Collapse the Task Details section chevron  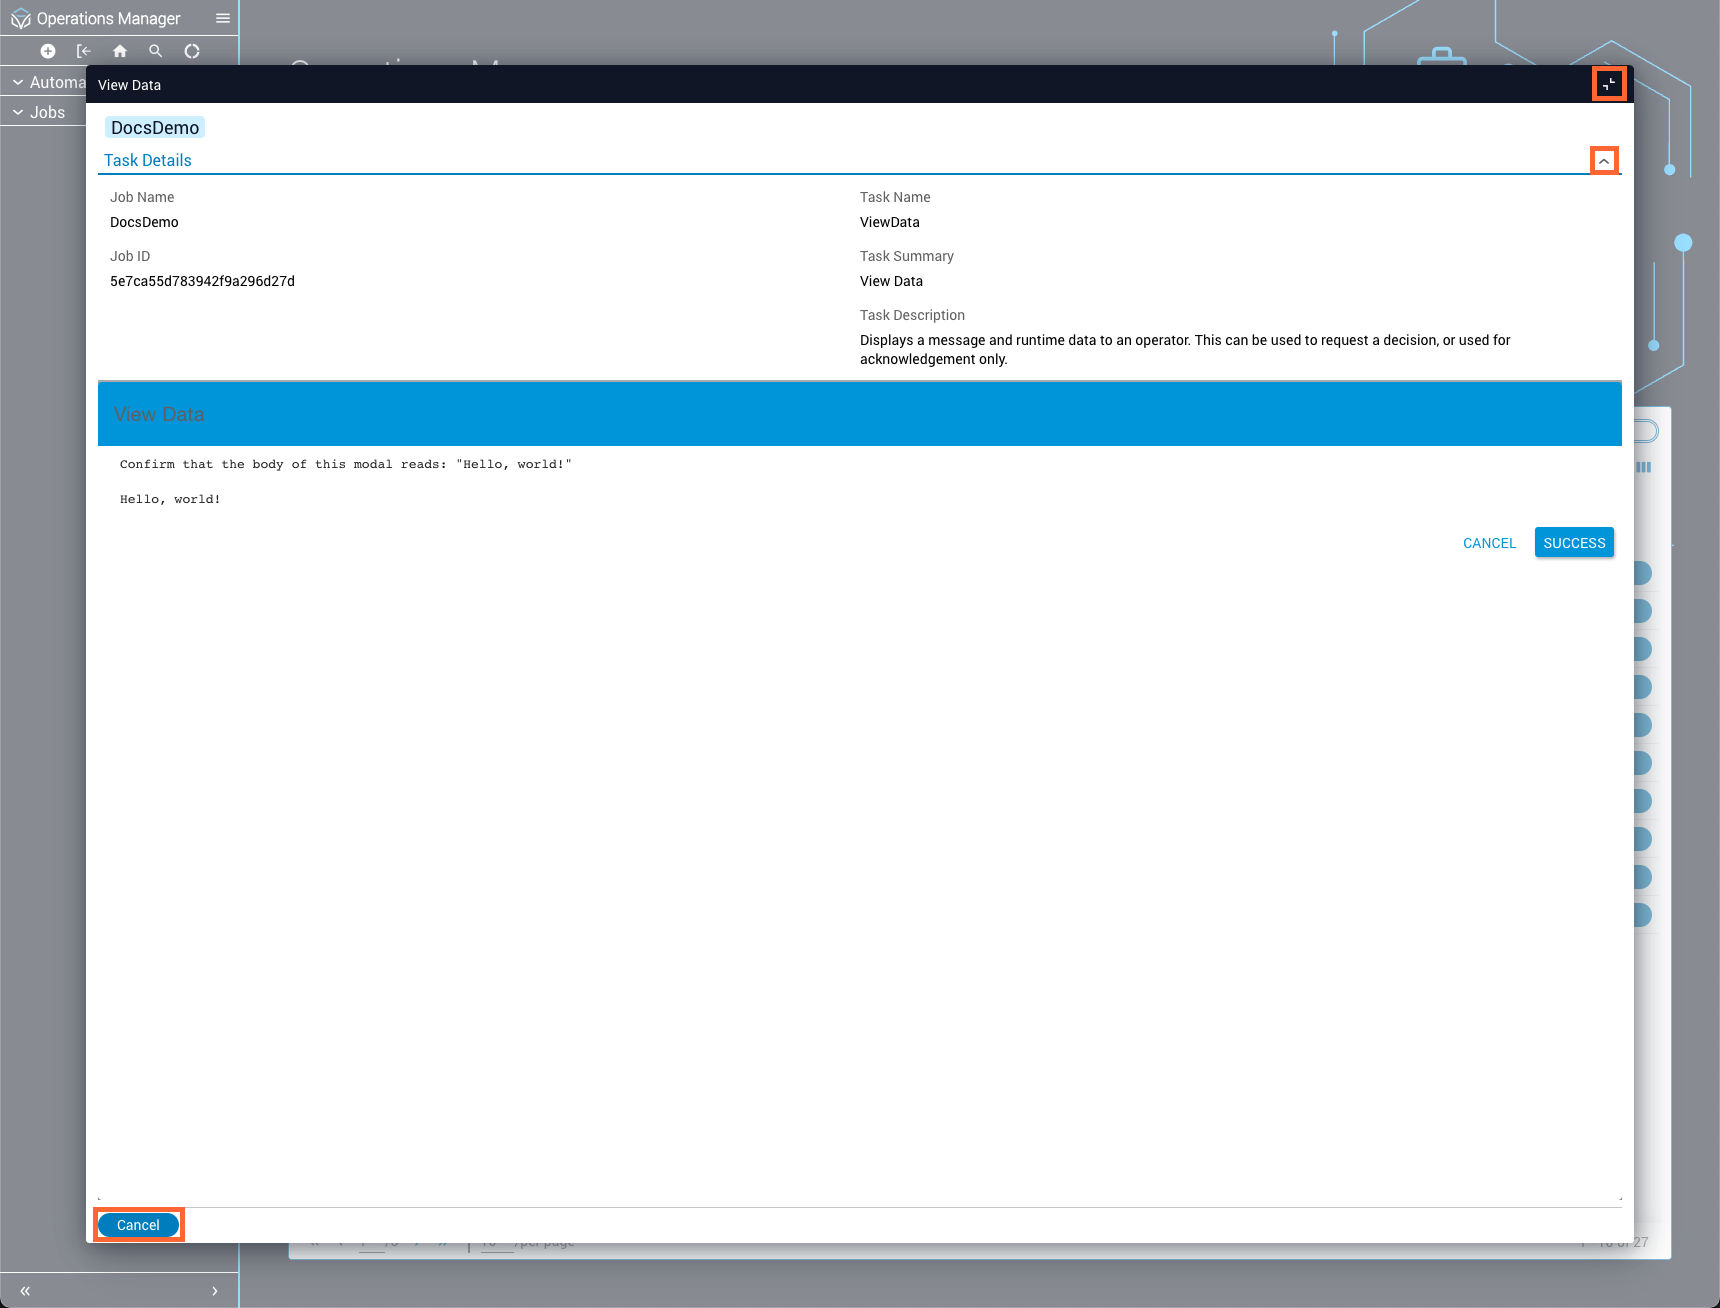point(1604,161)
